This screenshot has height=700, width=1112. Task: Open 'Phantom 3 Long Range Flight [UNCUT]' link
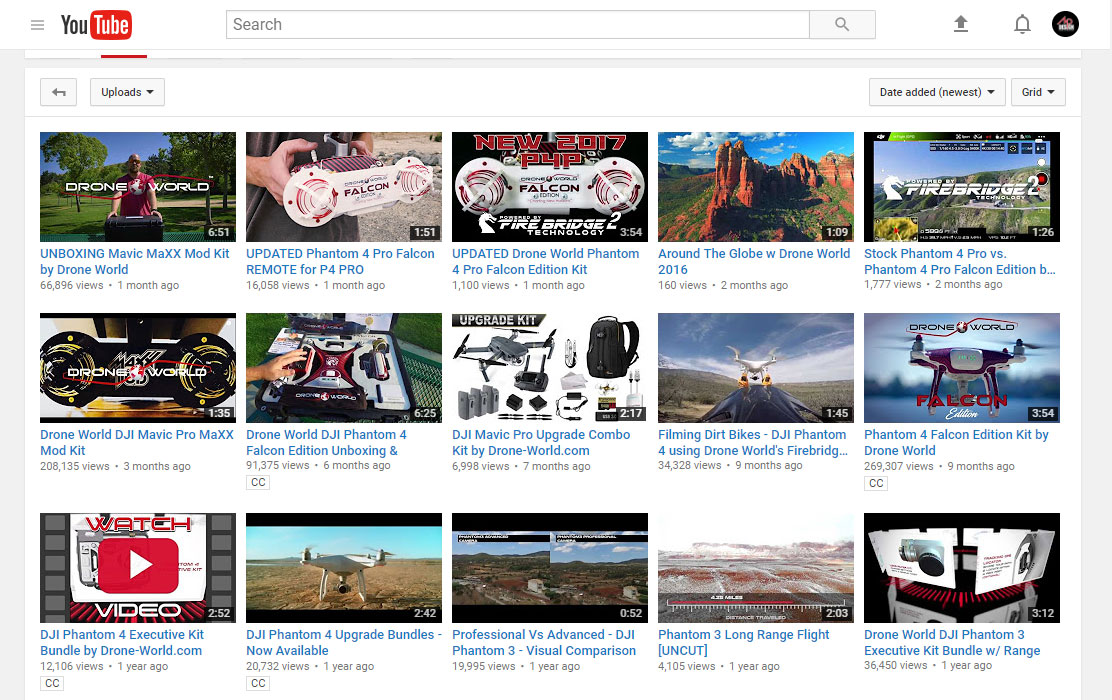(x=743, y=643)
